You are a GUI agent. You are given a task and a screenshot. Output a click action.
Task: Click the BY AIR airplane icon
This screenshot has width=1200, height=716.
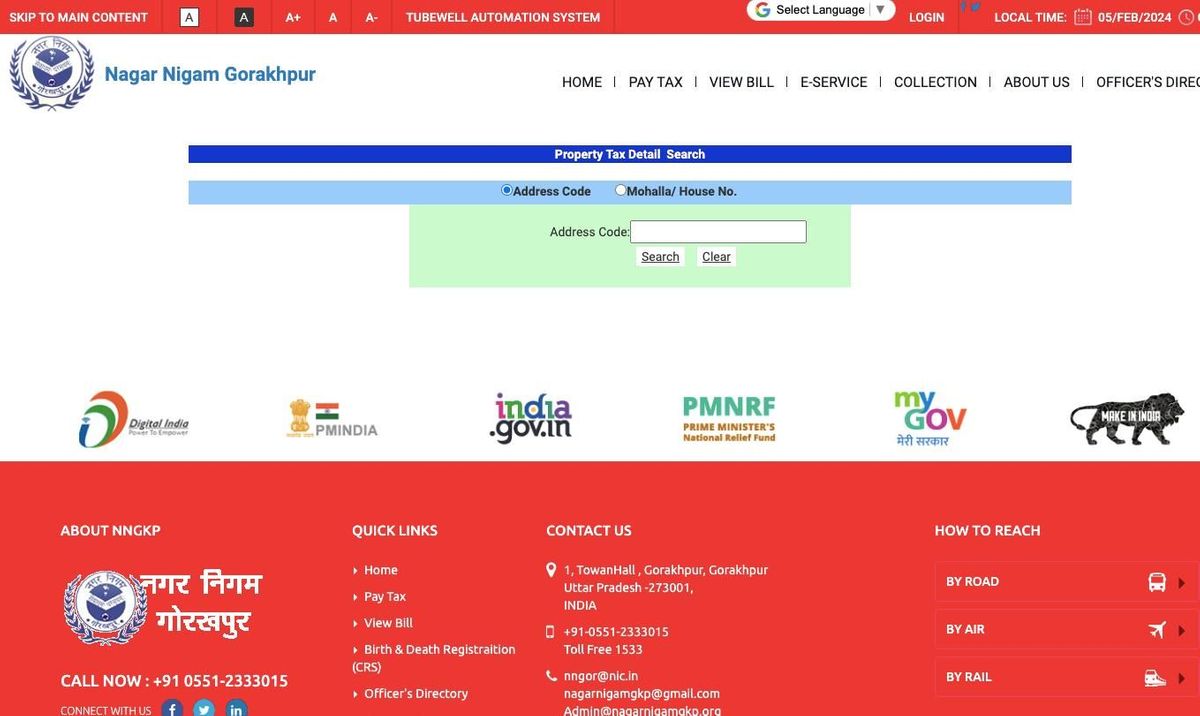coord(1157,629)
